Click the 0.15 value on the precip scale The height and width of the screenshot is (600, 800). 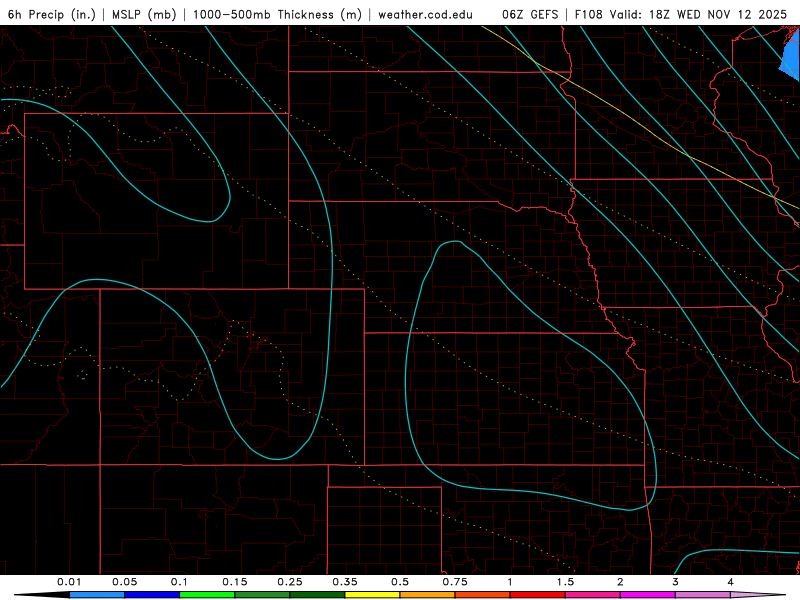click(x=235, y=582)
